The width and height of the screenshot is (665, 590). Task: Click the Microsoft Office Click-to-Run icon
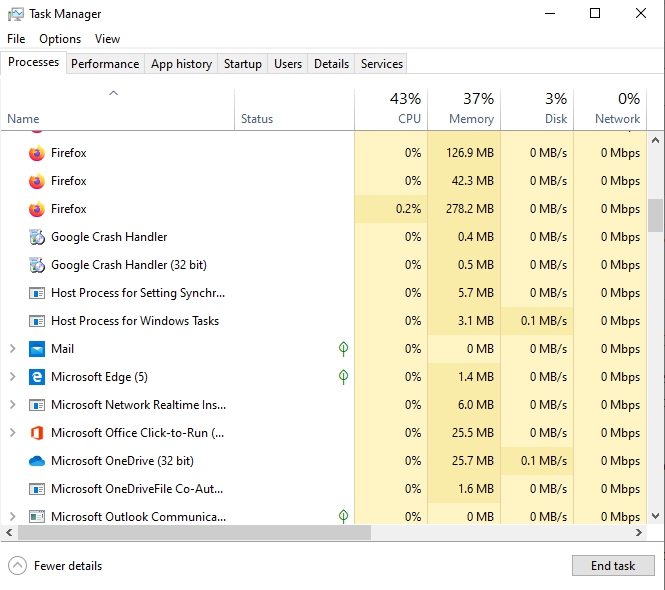coord(37,433)
